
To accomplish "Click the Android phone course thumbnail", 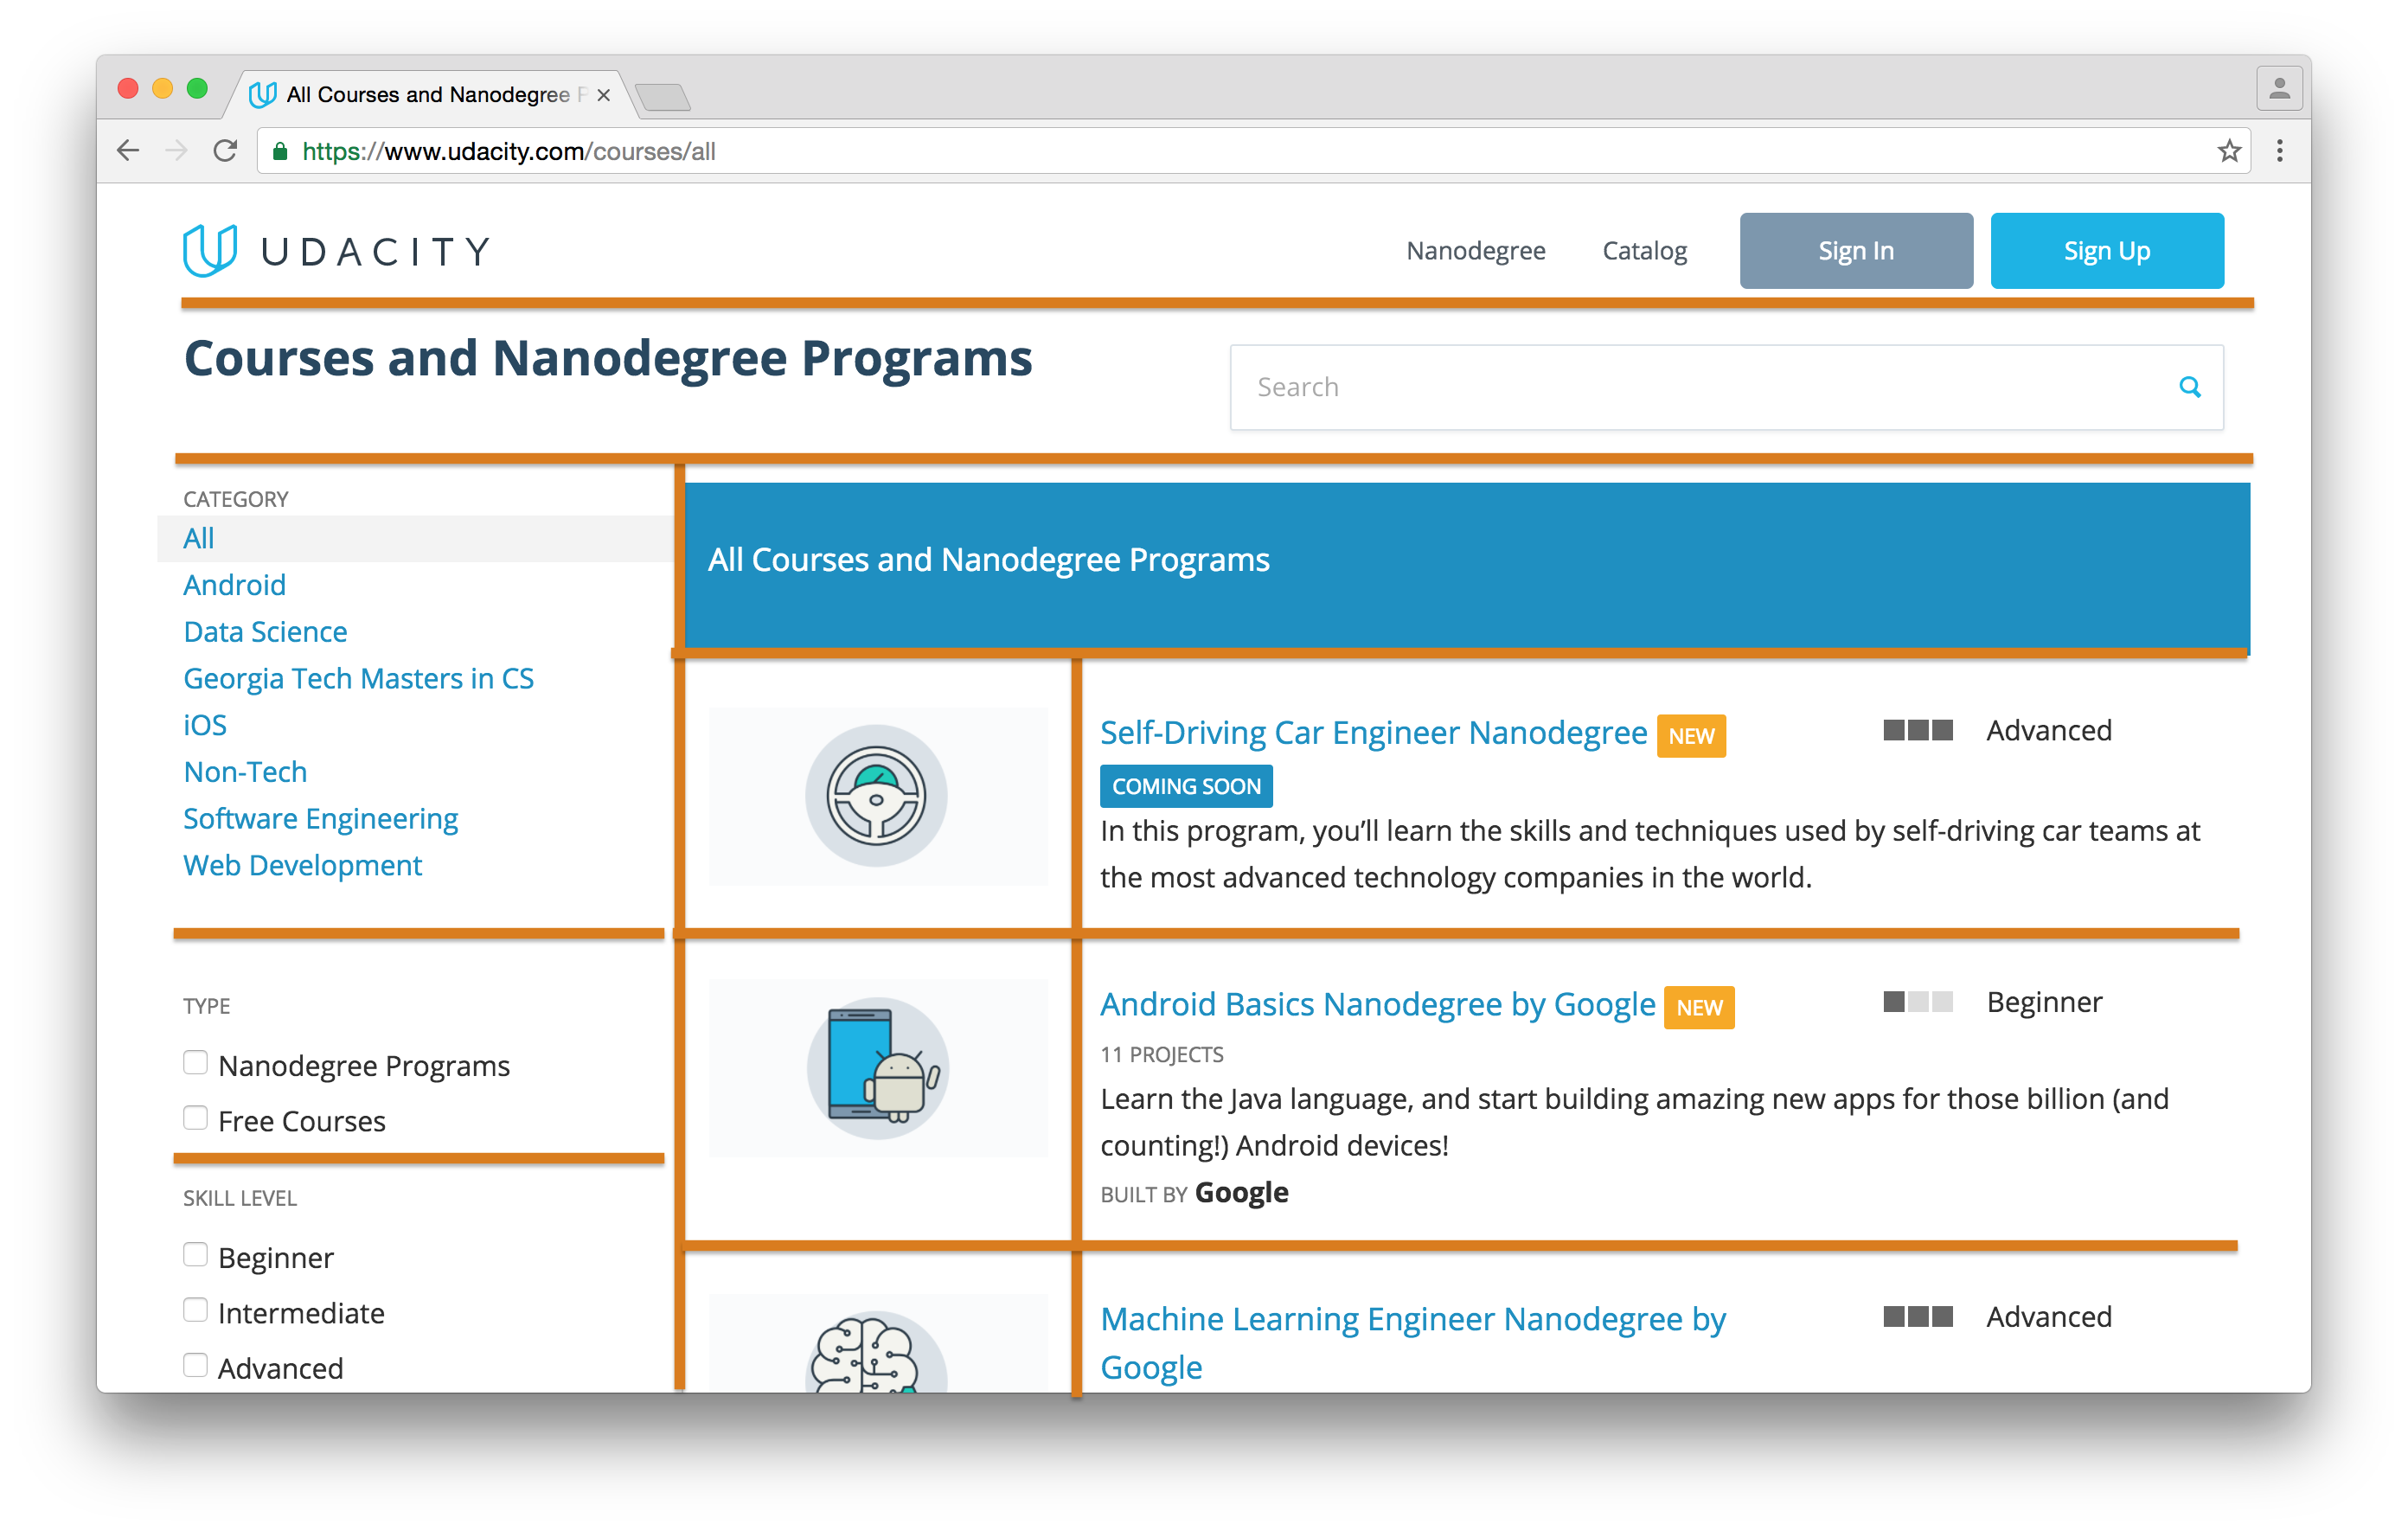I will [877, 1067].
